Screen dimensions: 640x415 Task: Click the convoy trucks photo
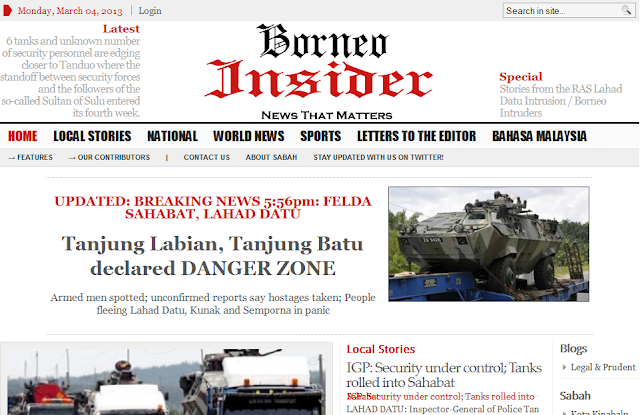[167, 382]
